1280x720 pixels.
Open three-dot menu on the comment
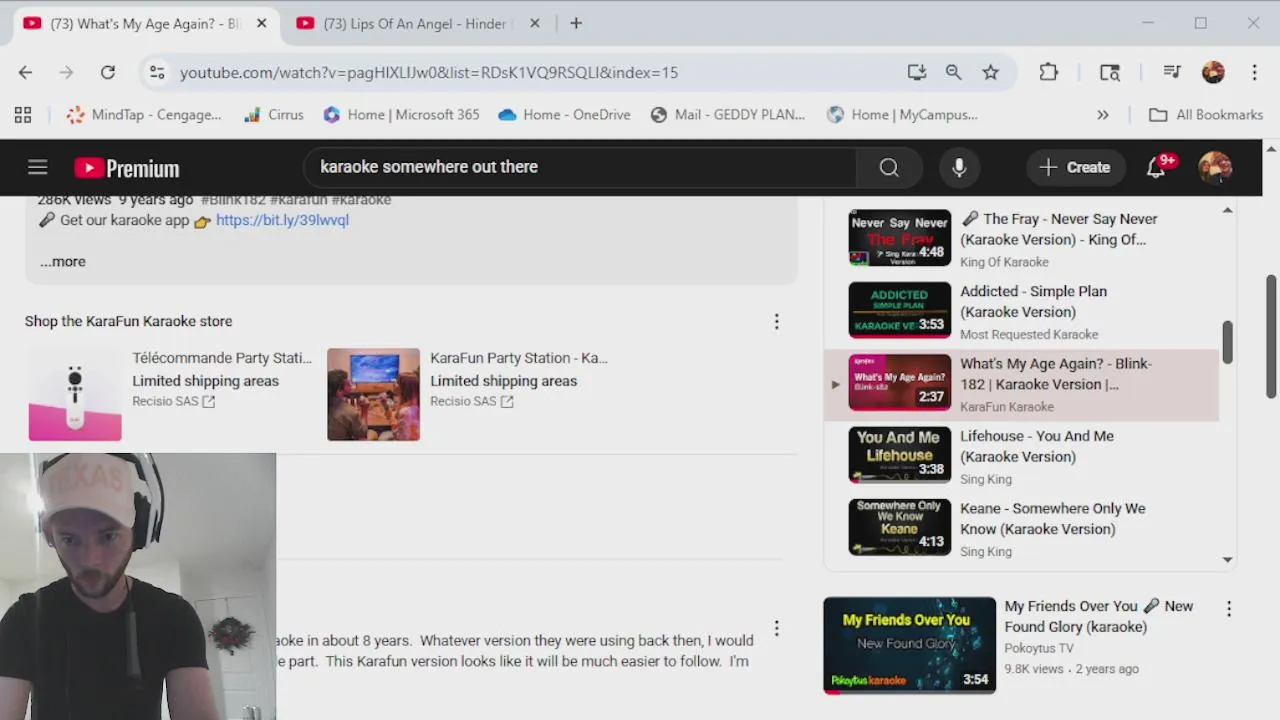[776, 629]
